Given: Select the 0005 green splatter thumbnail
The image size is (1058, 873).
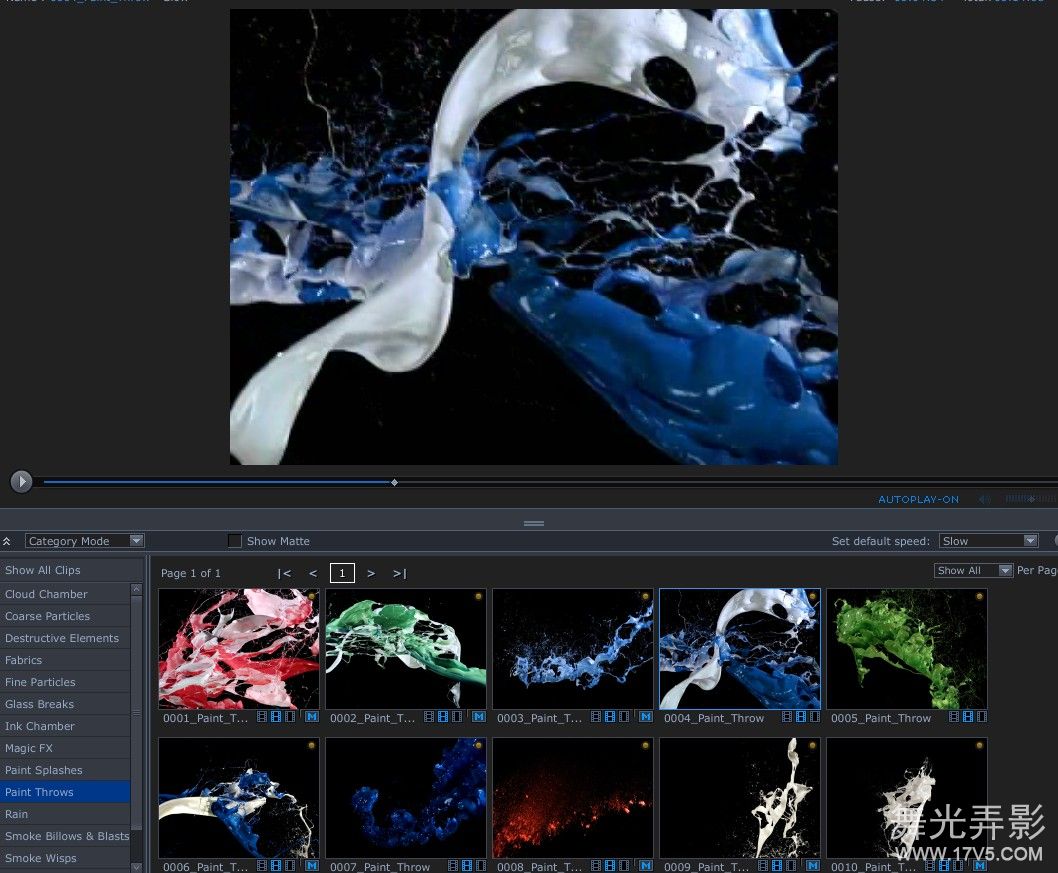Looking at the screenshot, I should [907, 649].
